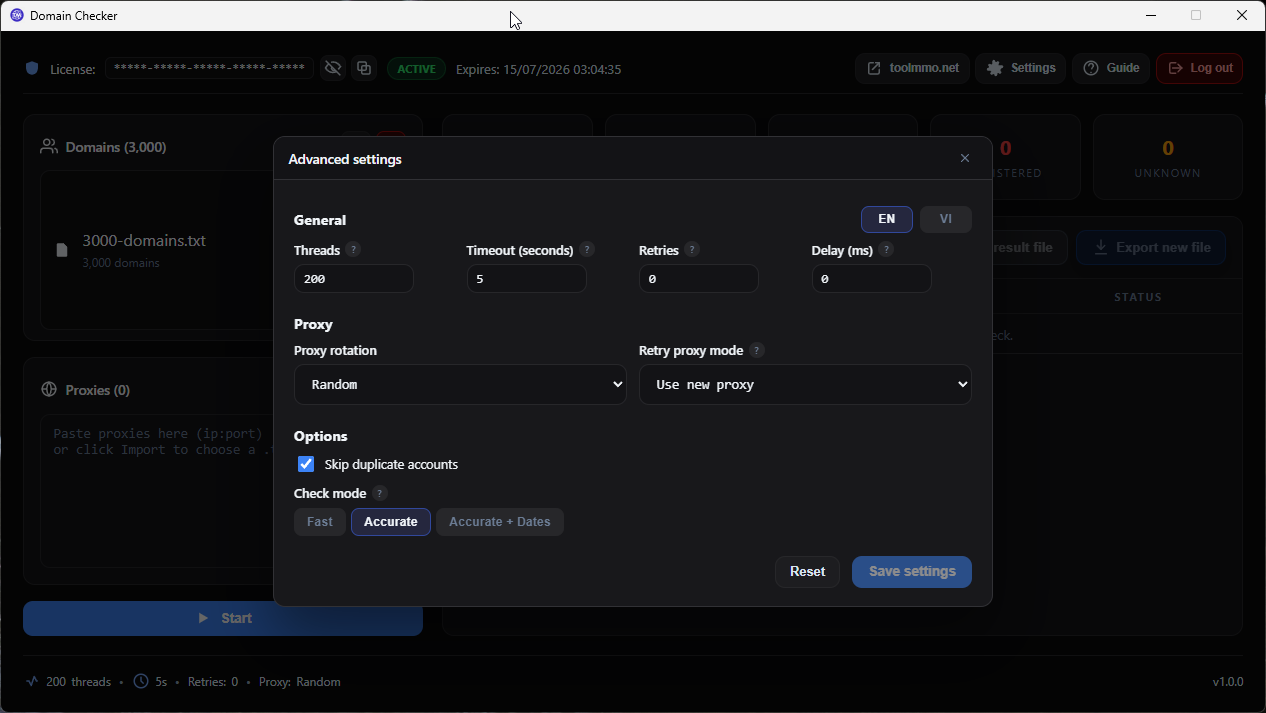Click the Timeout seconds input field
This screenshot has width=1266, height=713.
click(x=526, y=279)
